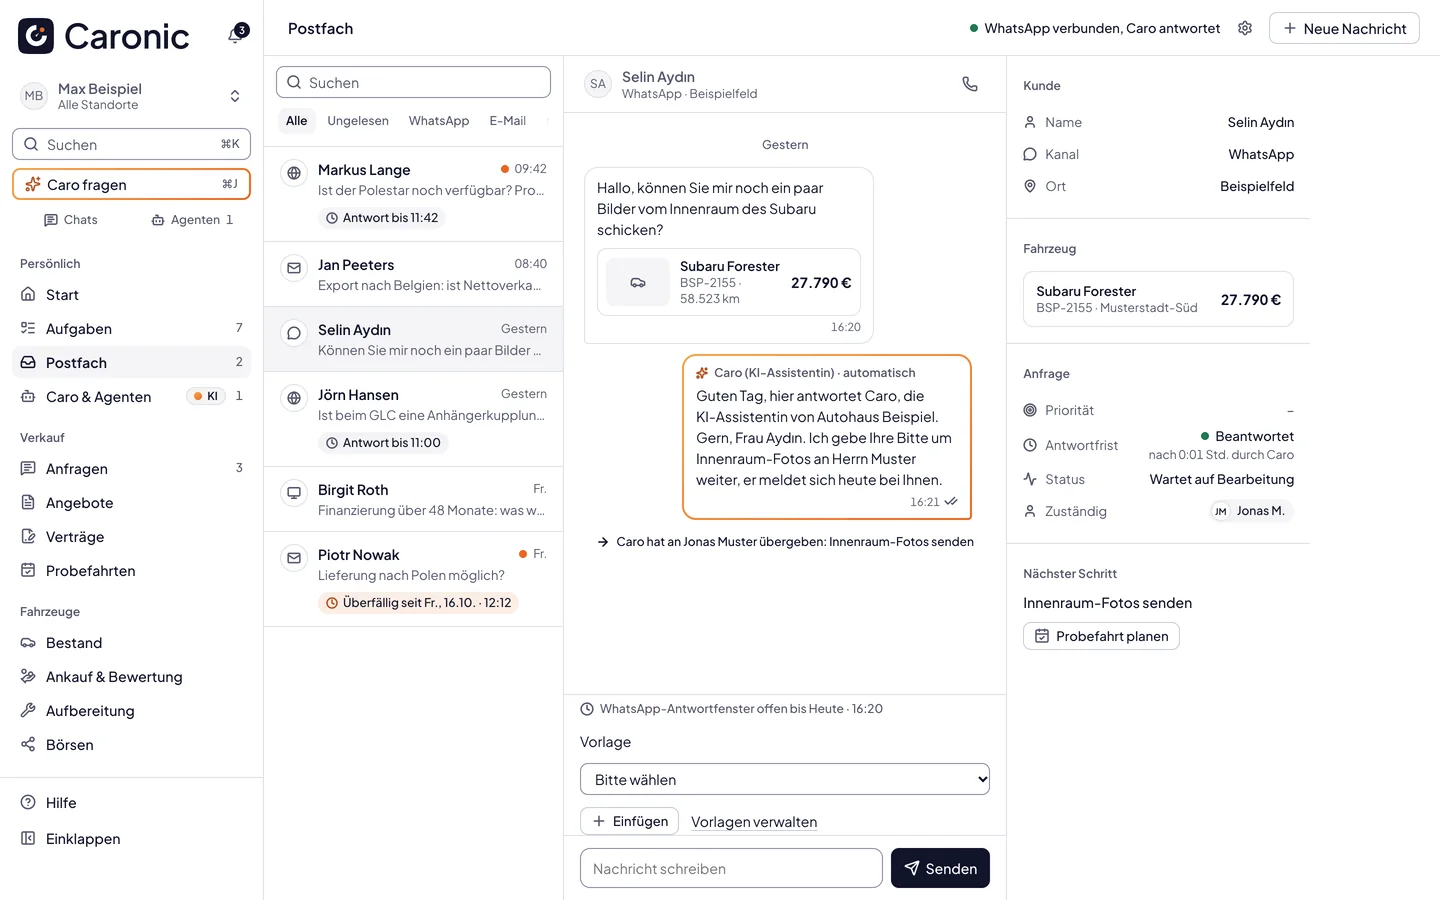Image resolution: width=1440 pixels, height=900 pixels.
Task: Click the 'Wartet auf Bearbeitung' status value
Action: (x=1222, y=479)
